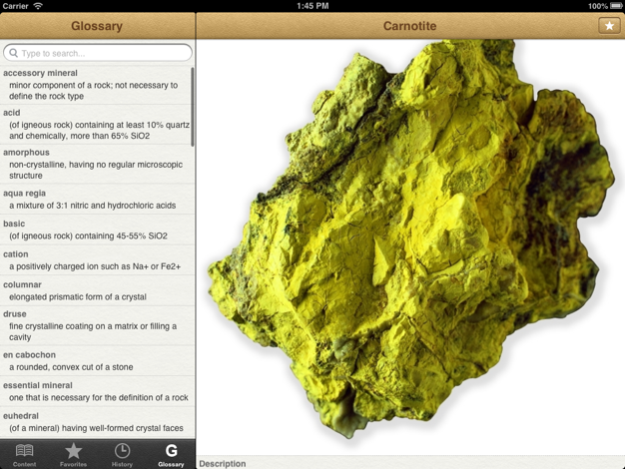The image size is (625, 469).
Task: Tap the 1:45 PM clock in status bar
Action: [x=312, y=6]
